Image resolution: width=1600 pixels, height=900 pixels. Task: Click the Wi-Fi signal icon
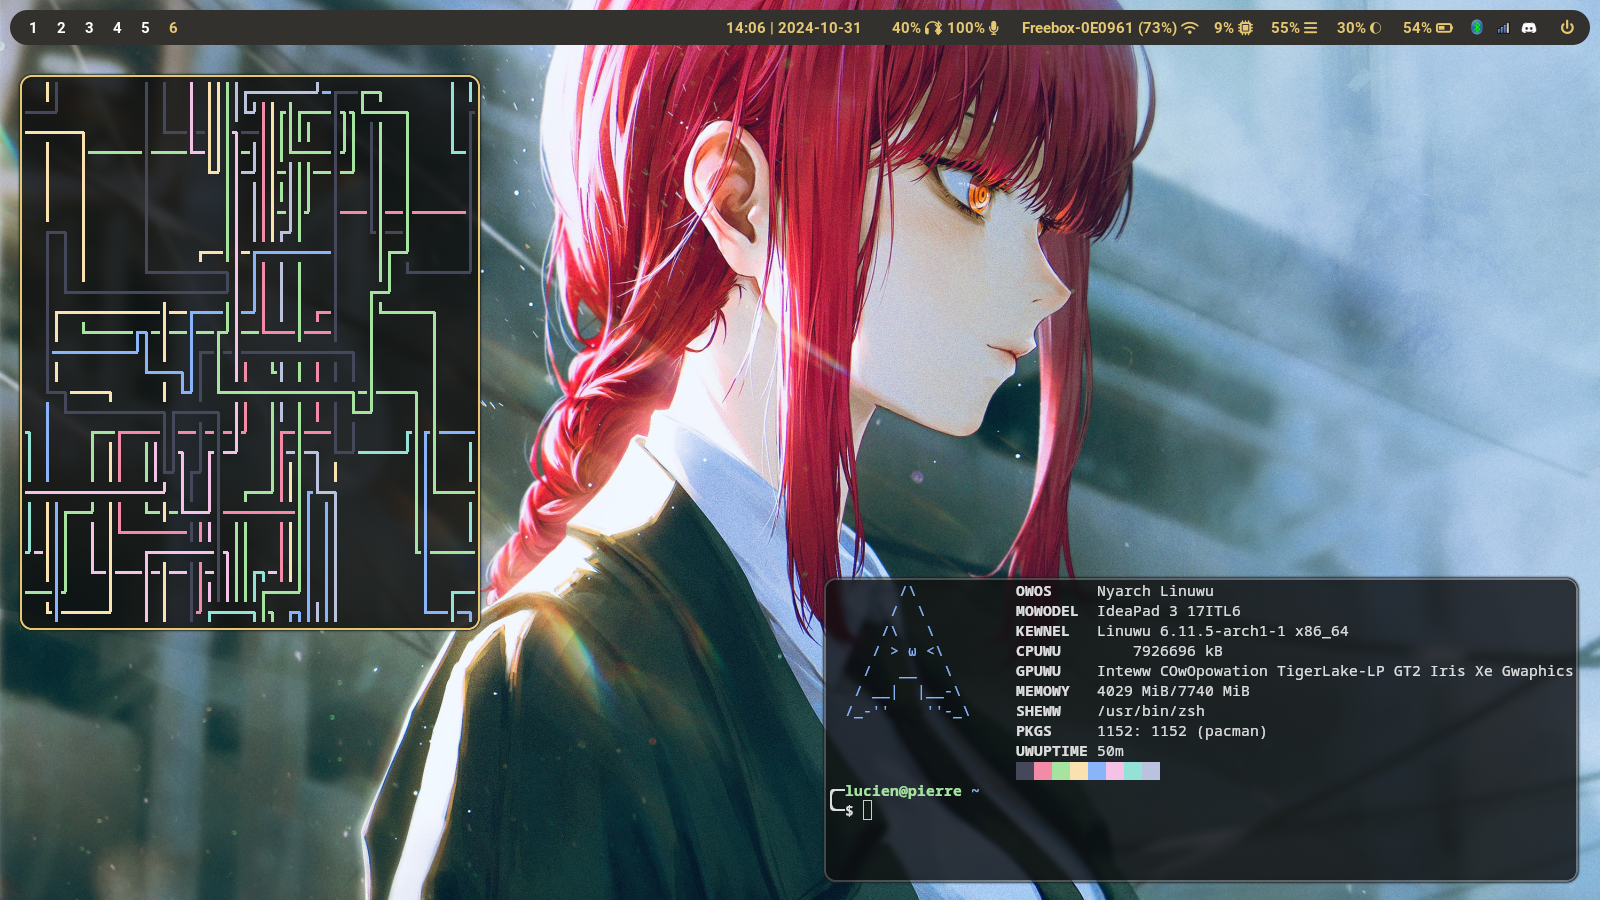pos(1189,28)
